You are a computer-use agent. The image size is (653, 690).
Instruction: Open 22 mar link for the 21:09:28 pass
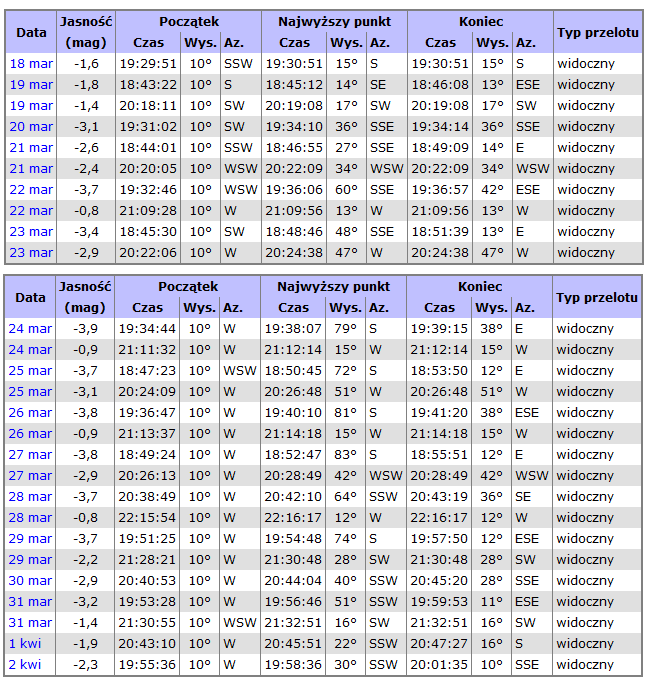(31, 211)
